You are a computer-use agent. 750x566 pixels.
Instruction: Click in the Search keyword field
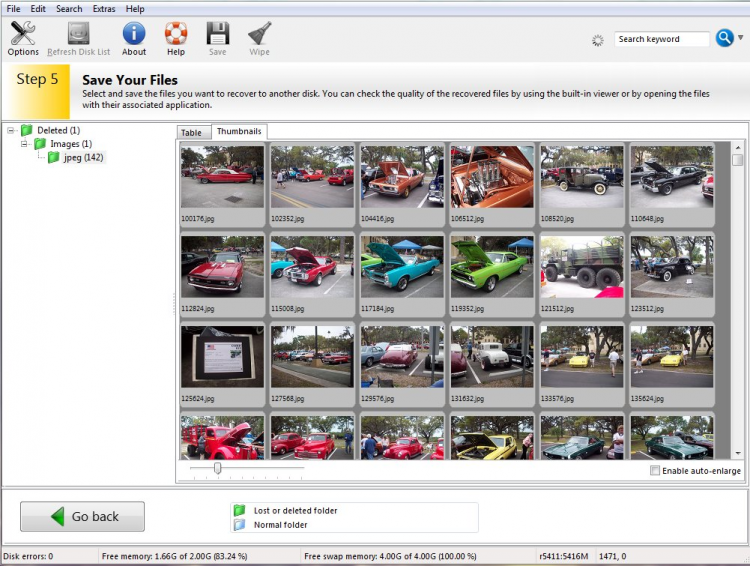click(x=660, y=39)
